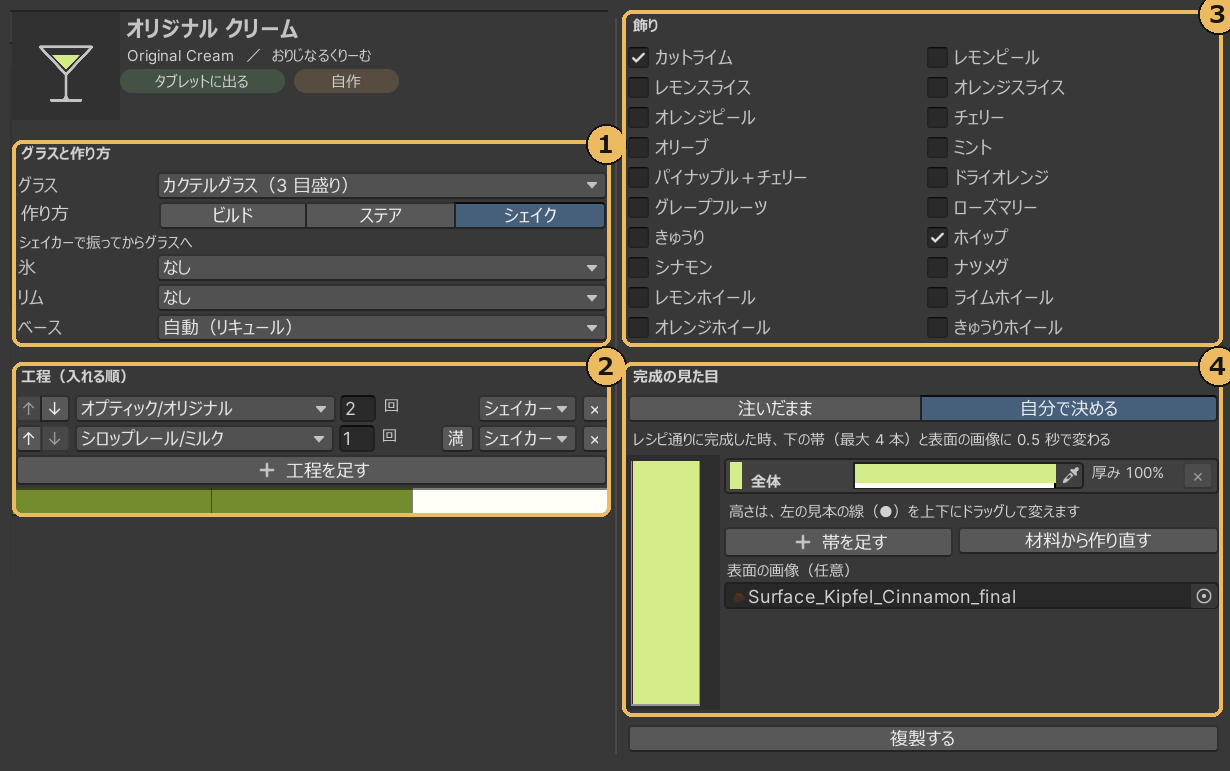The image size is (1230, 771).
Task: Pick color with the eyedropper icon
Action: click(x=1071, y=475)
